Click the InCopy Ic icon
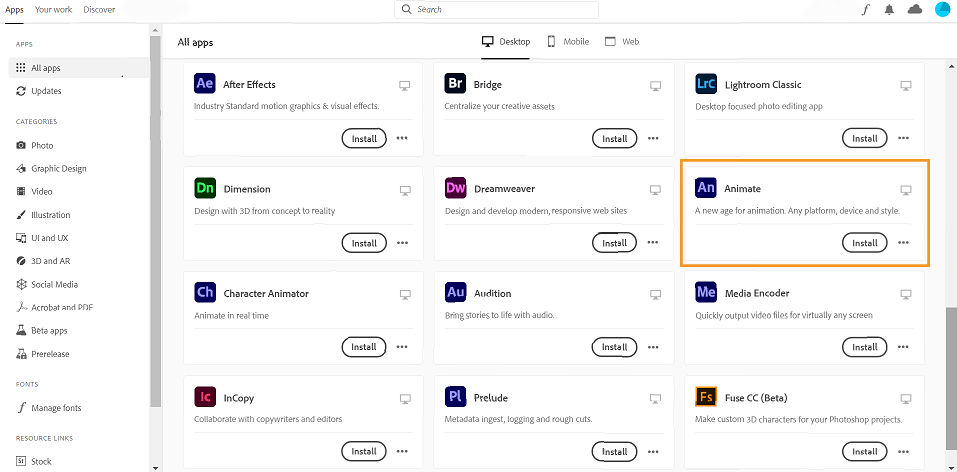 (204, 397)
